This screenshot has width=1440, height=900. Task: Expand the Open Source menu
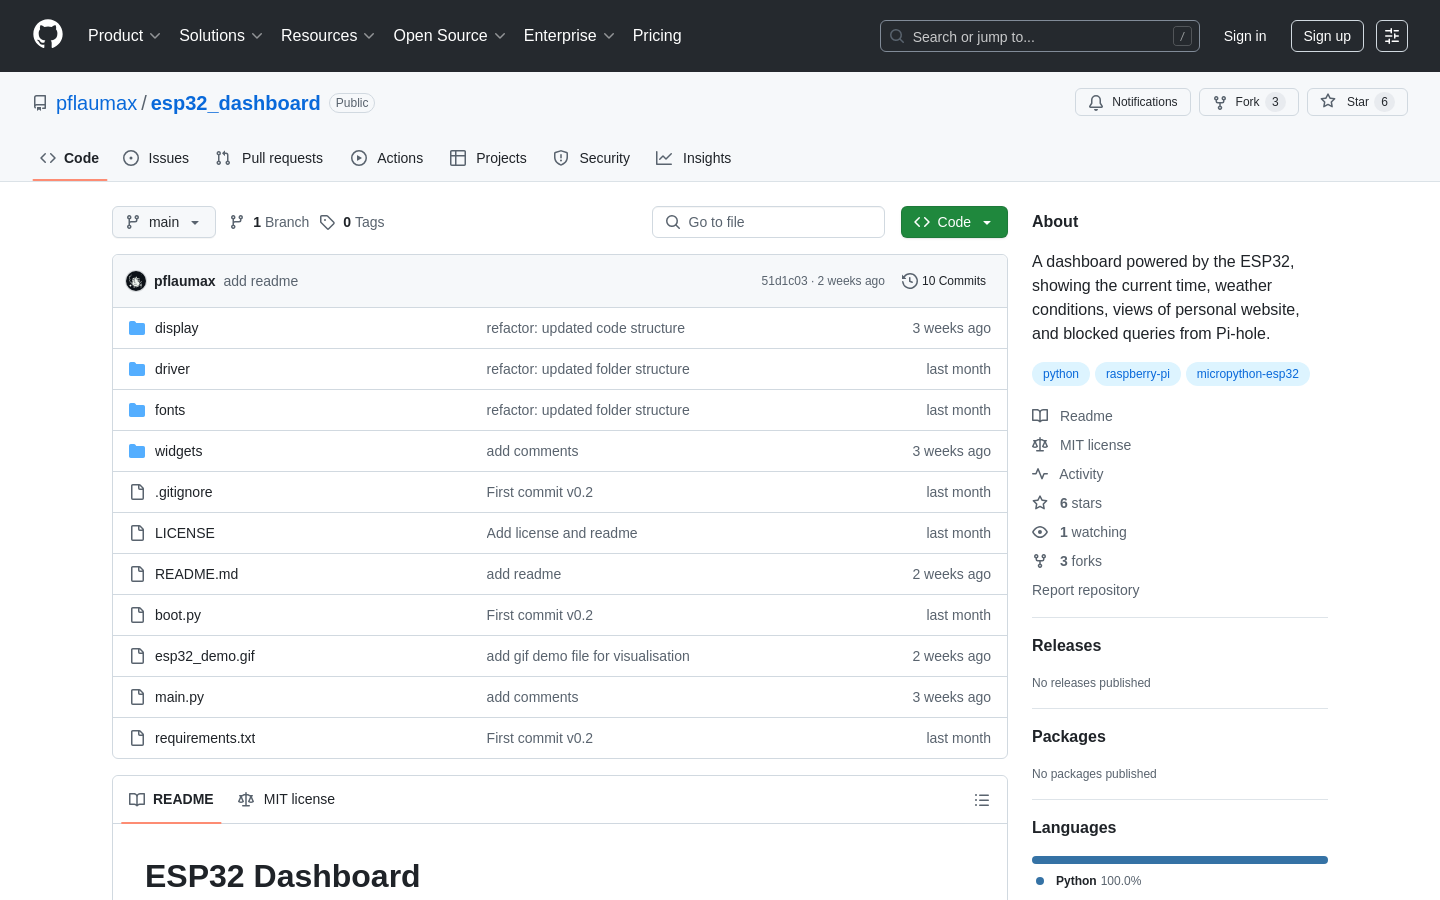tap(450, 36)
